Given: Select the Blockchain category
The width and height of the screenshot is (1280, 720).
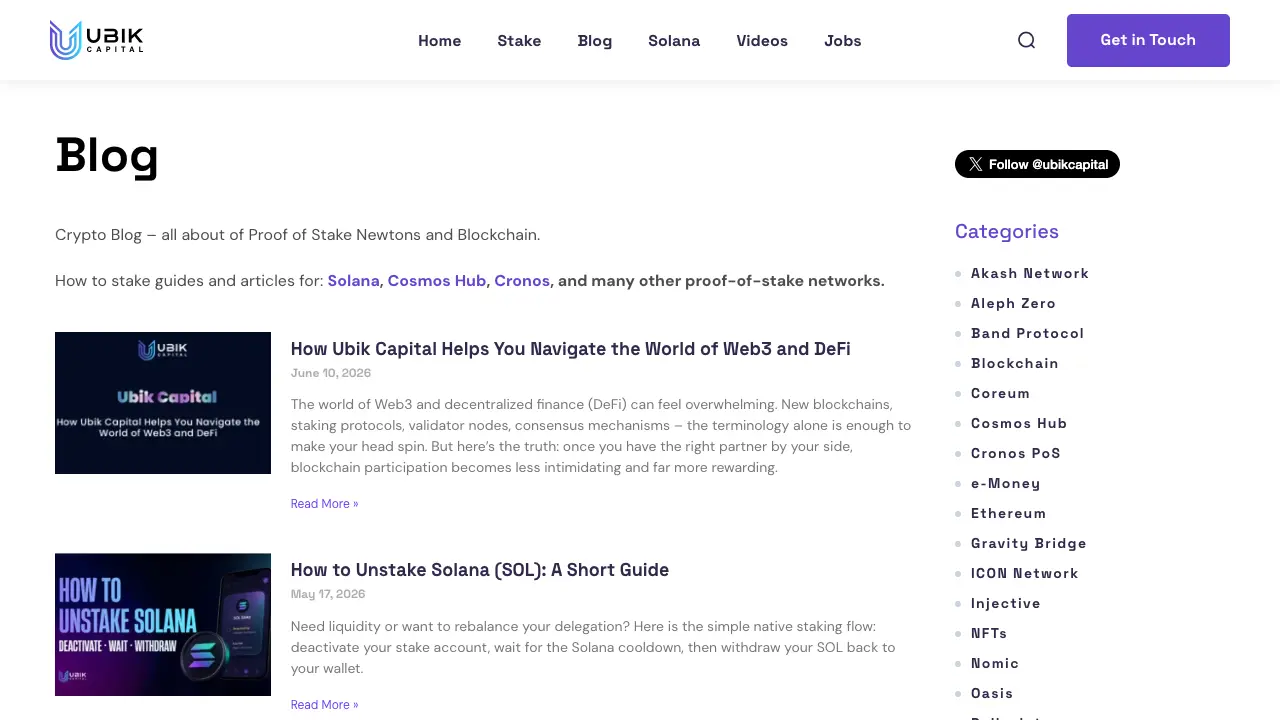Looking at the screenshot, I should (x=1015, y=363).
